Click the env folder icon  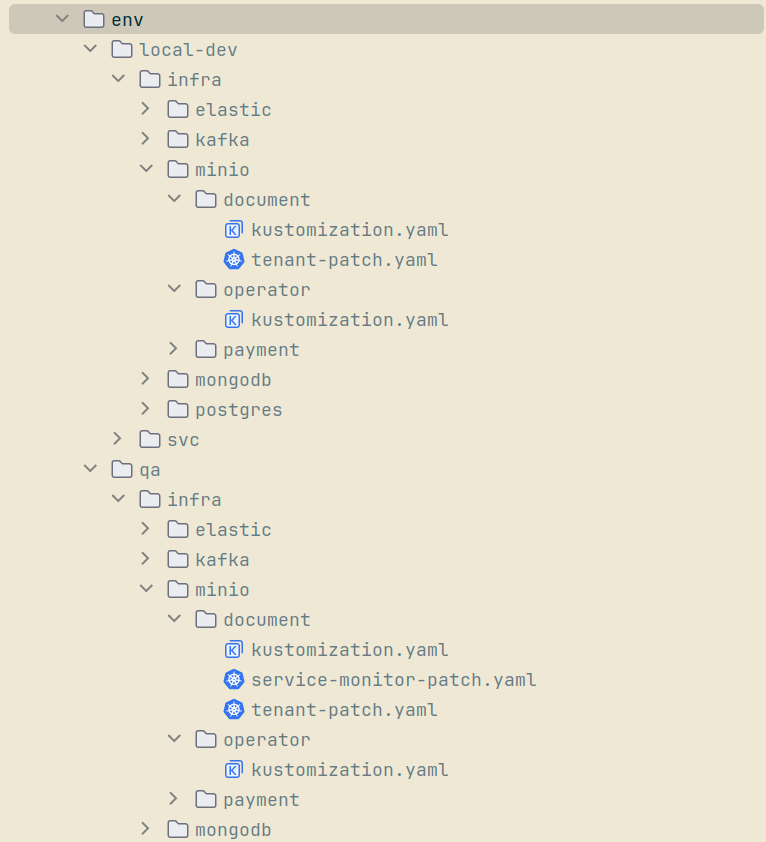[x=94, y=19]
